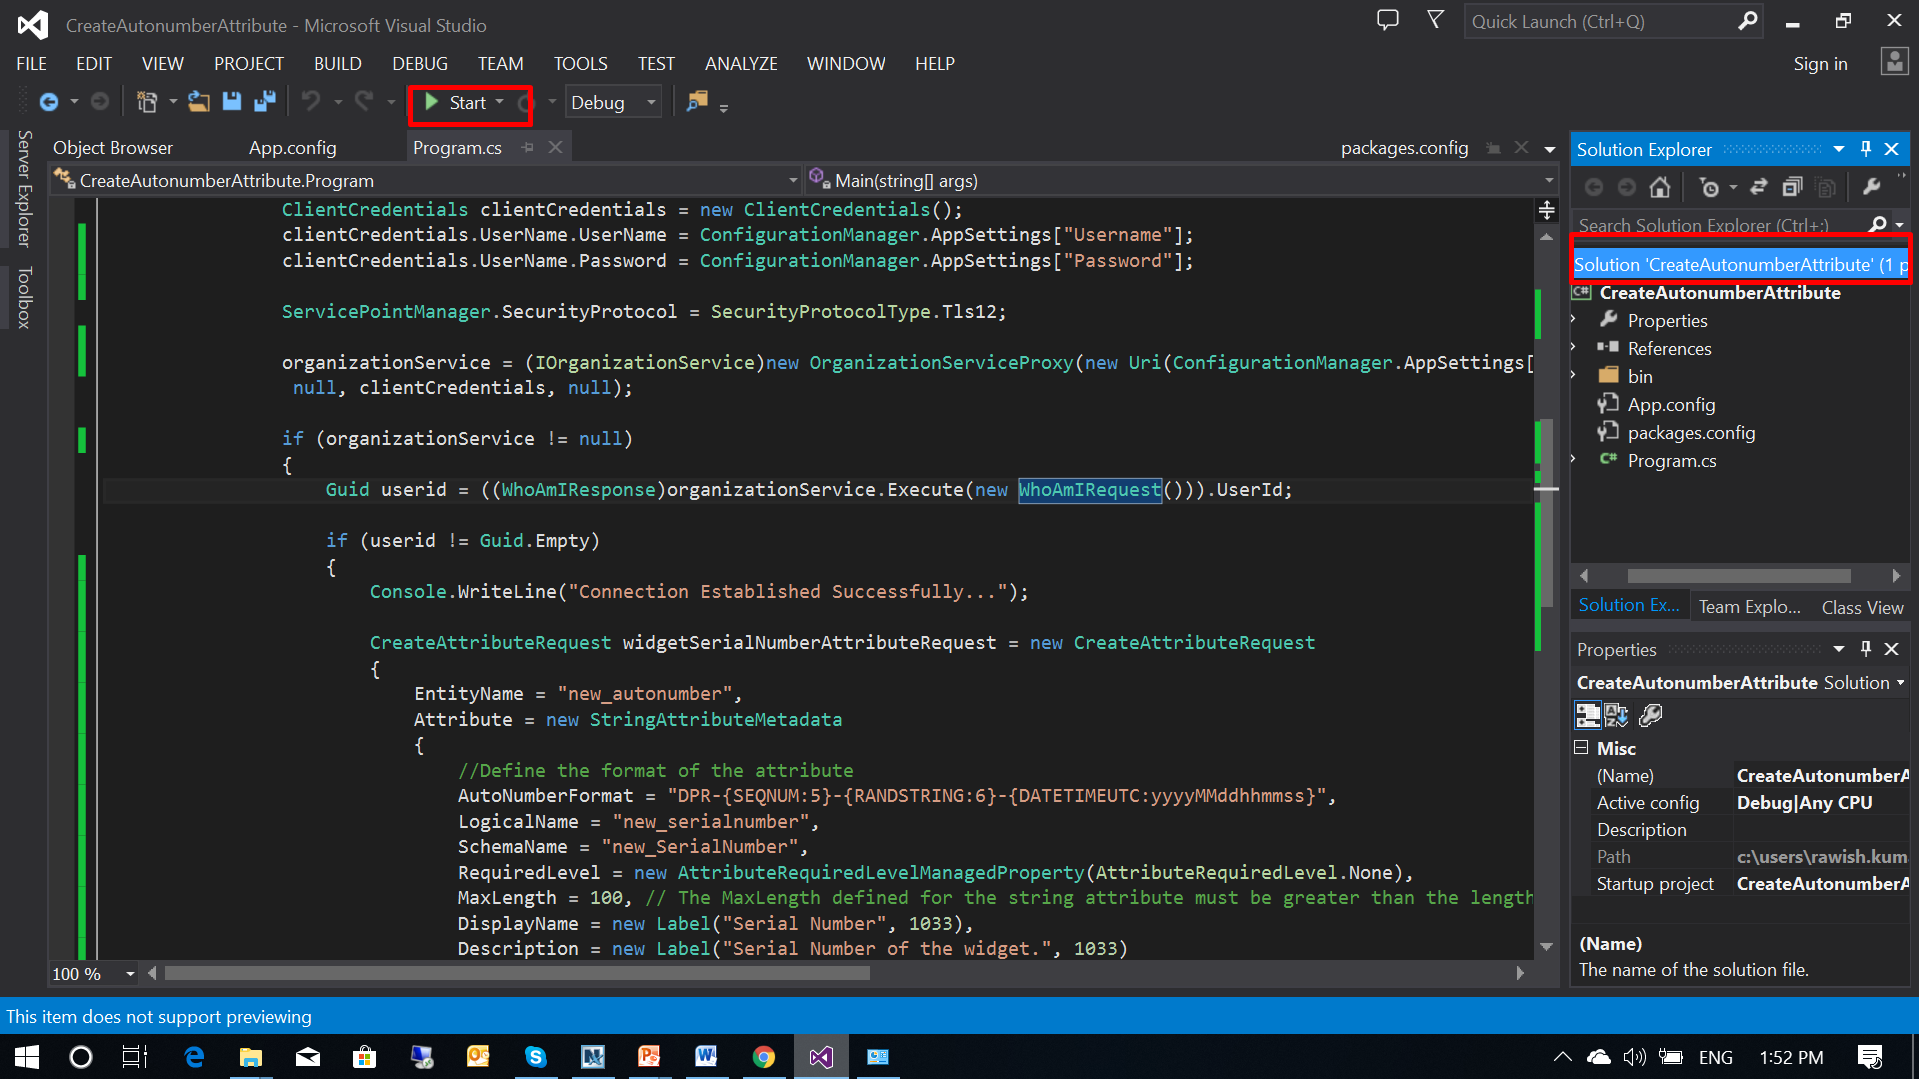
Task: Click the Save All toolbar icon
Action: coord(265,102)
